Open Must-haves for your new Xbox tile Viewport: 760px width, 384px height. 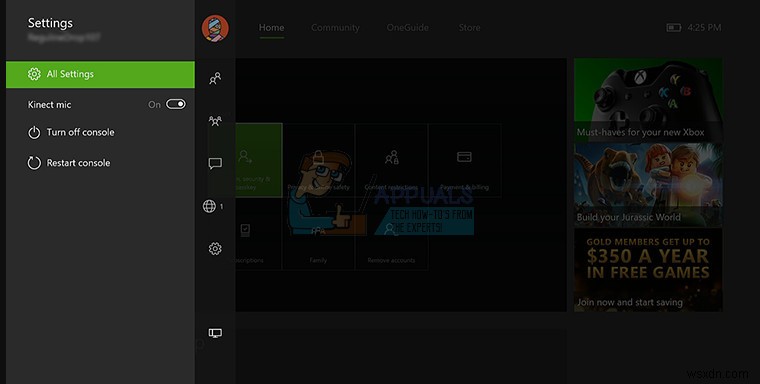649,100
